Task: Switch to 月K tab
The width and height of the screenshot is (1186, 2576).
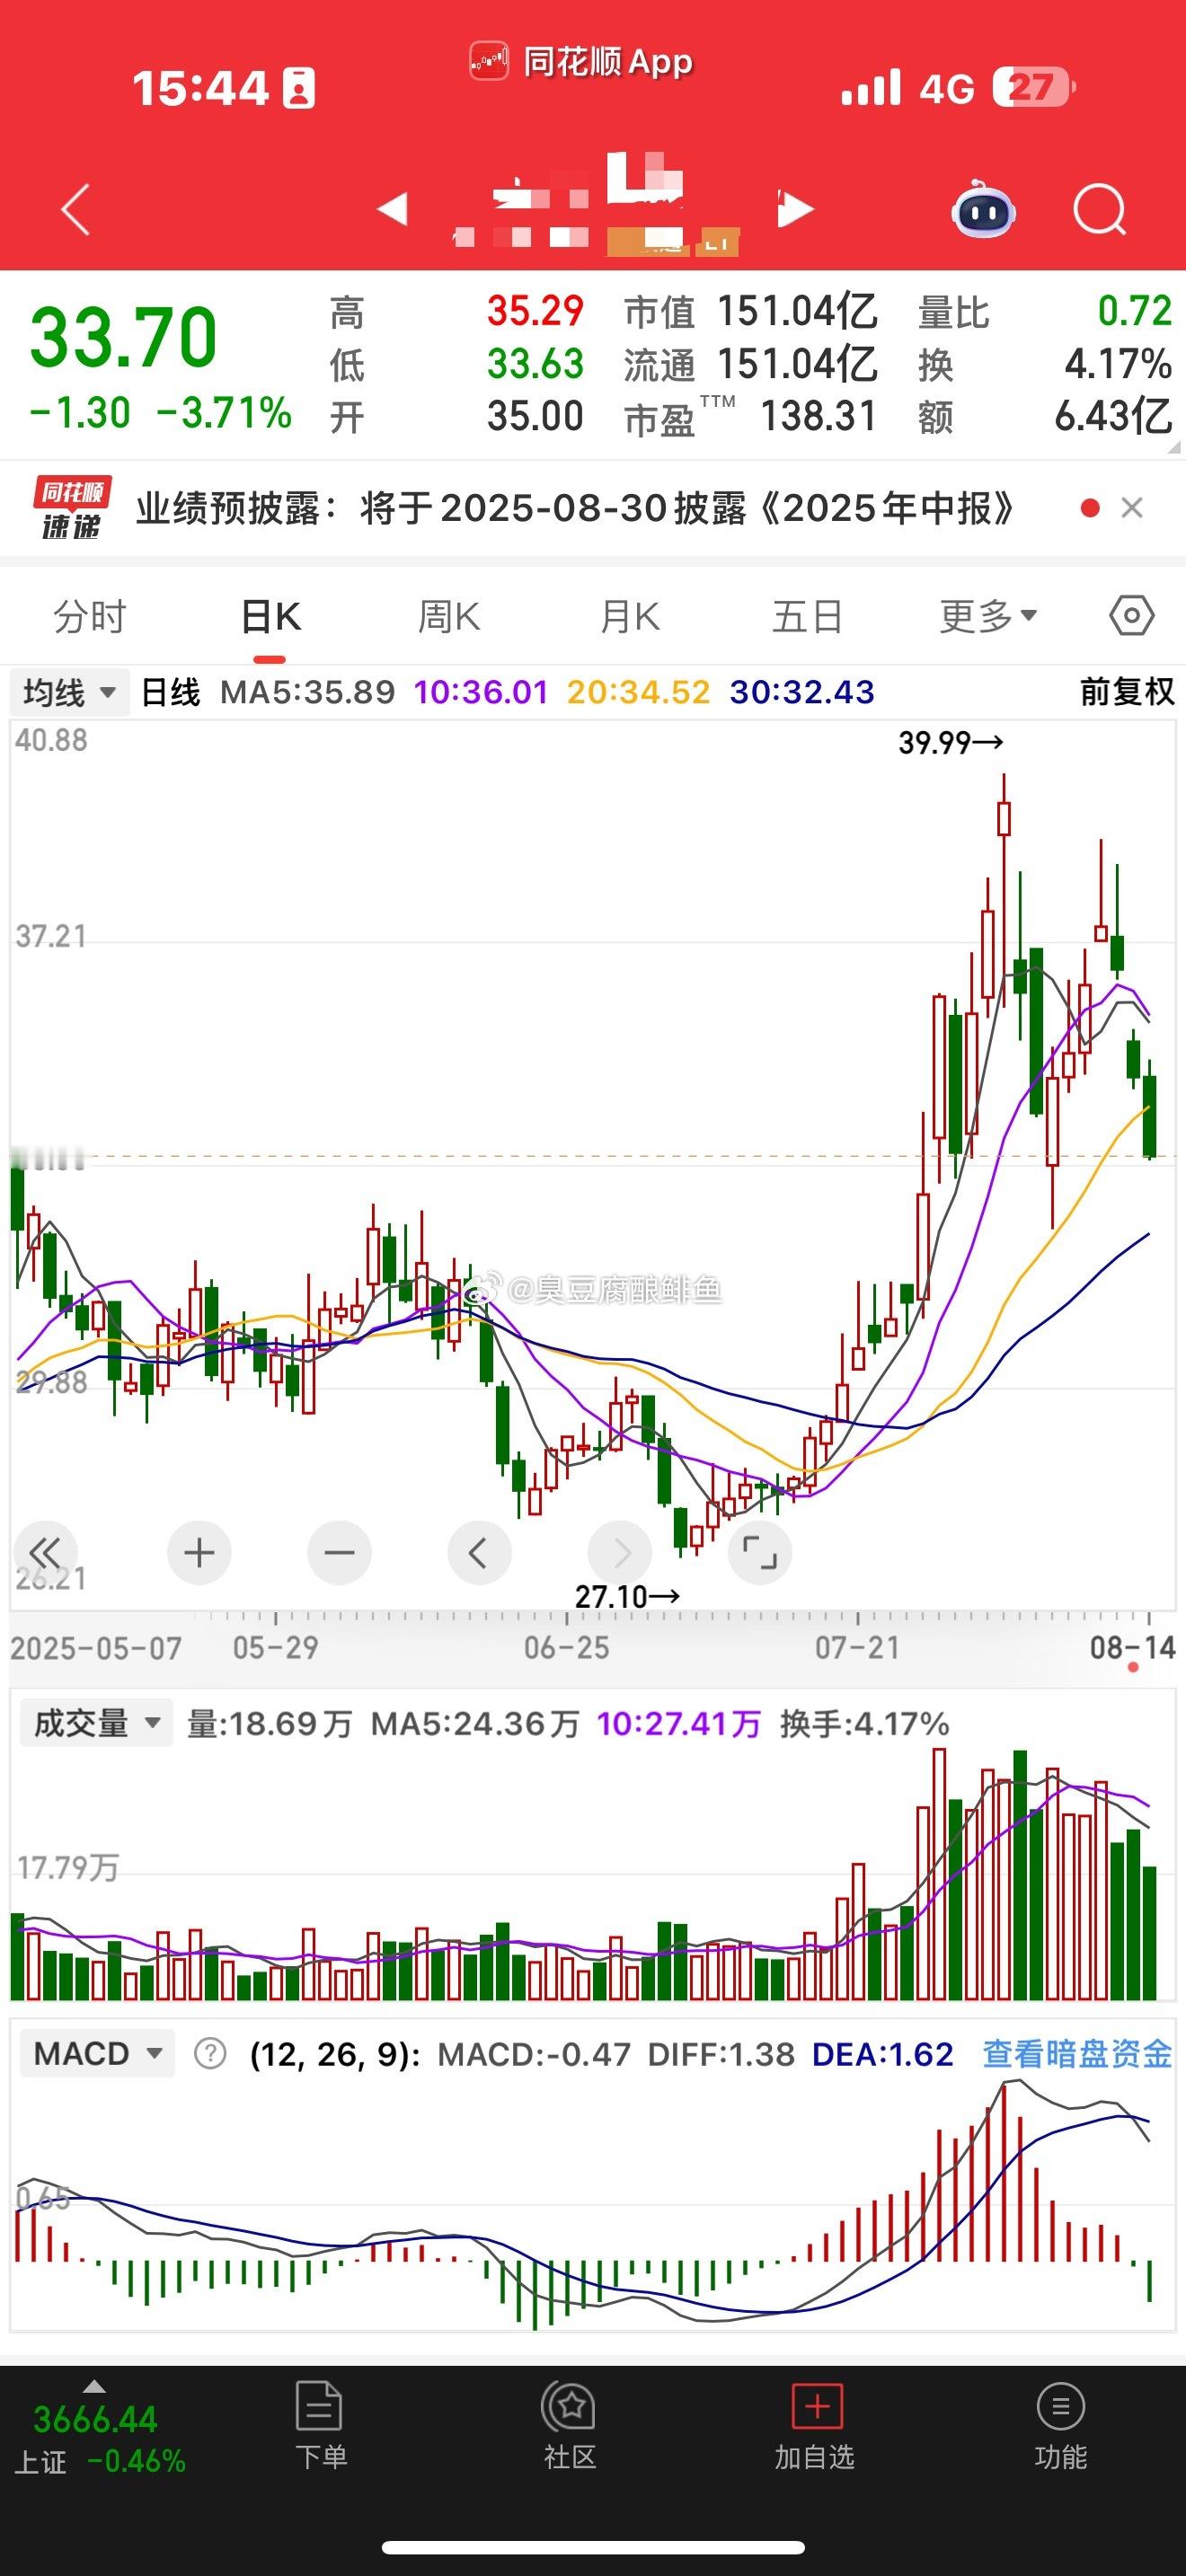Action: [x=630, y=617]
